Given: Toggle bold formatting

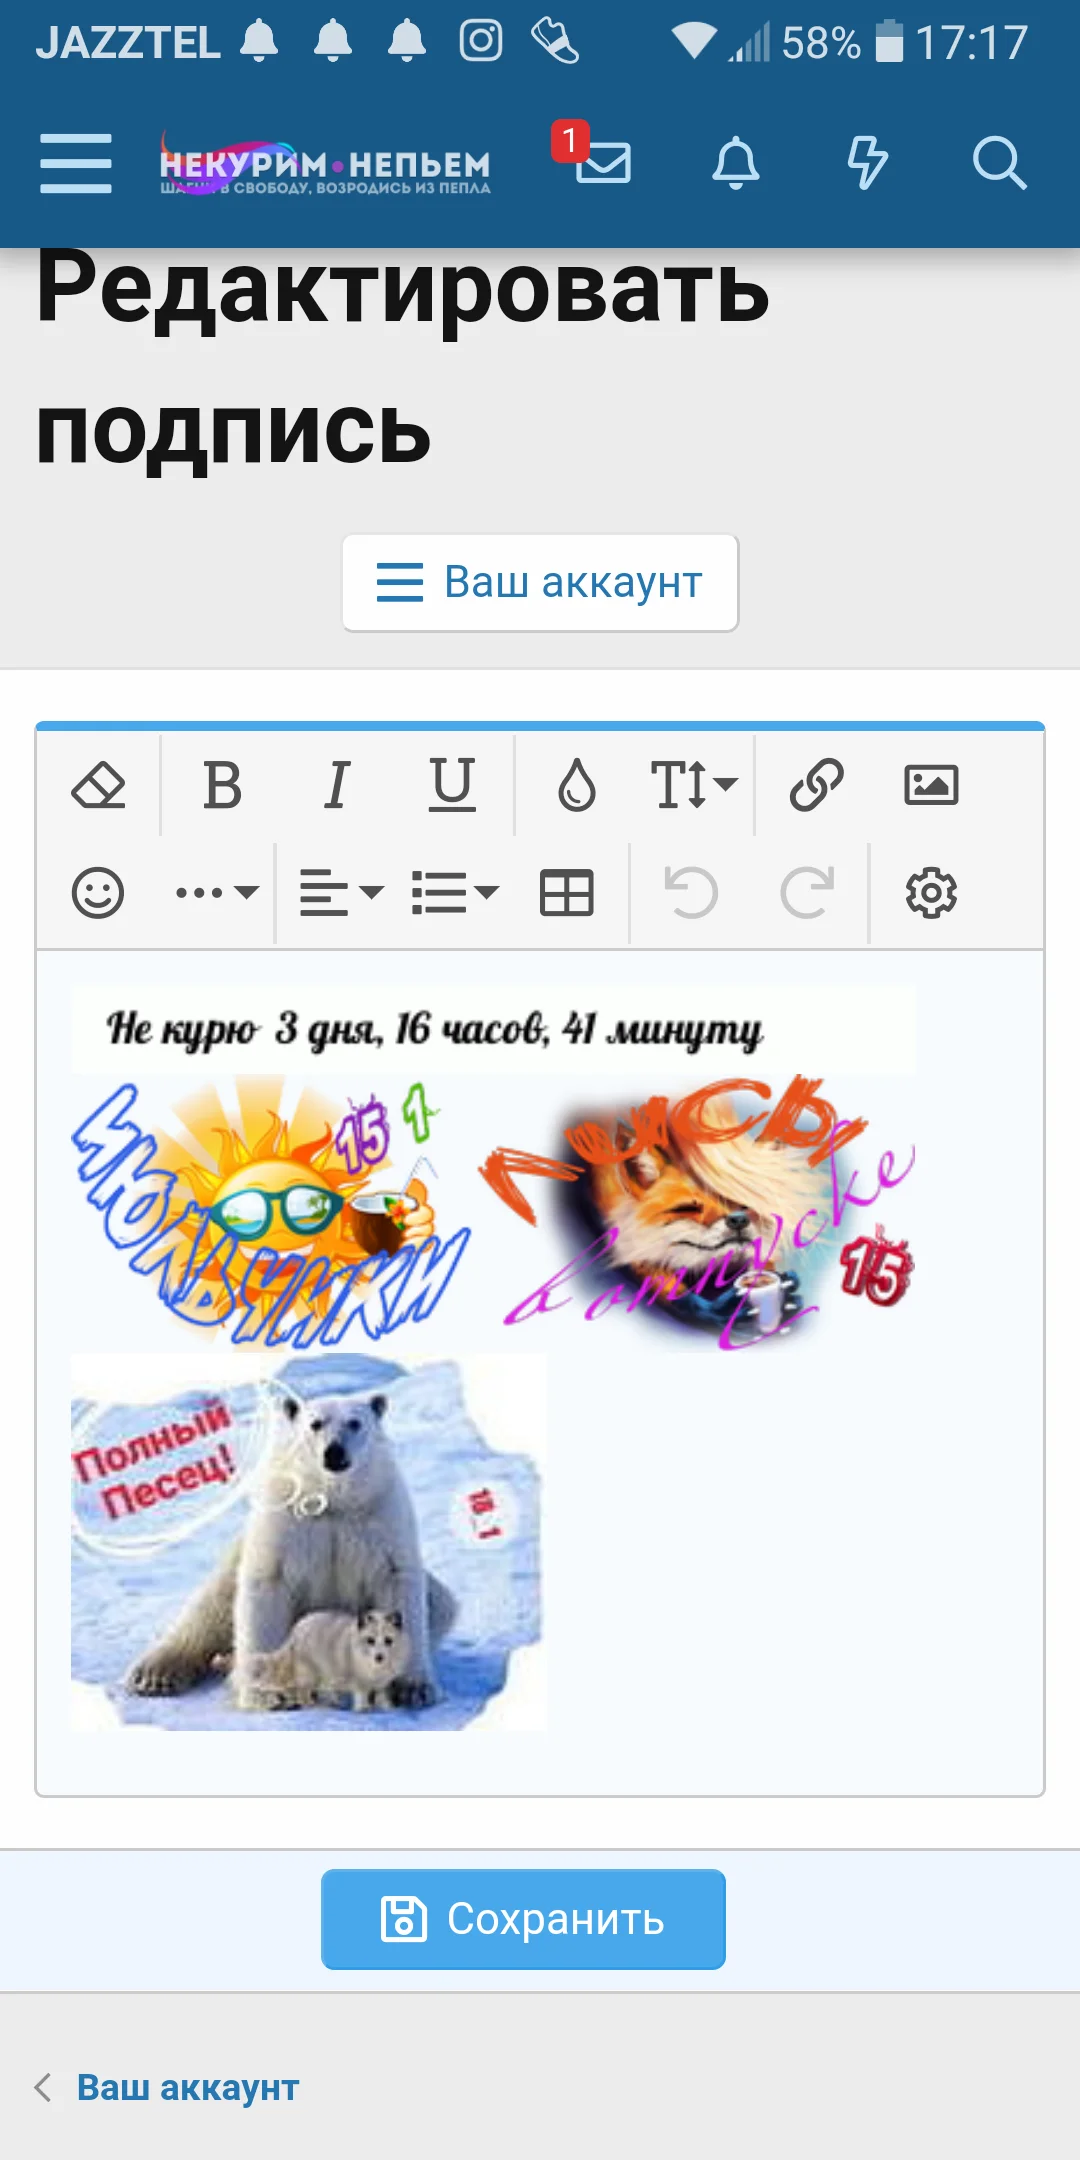Looking at the screenshot, I should click(222, 785).
